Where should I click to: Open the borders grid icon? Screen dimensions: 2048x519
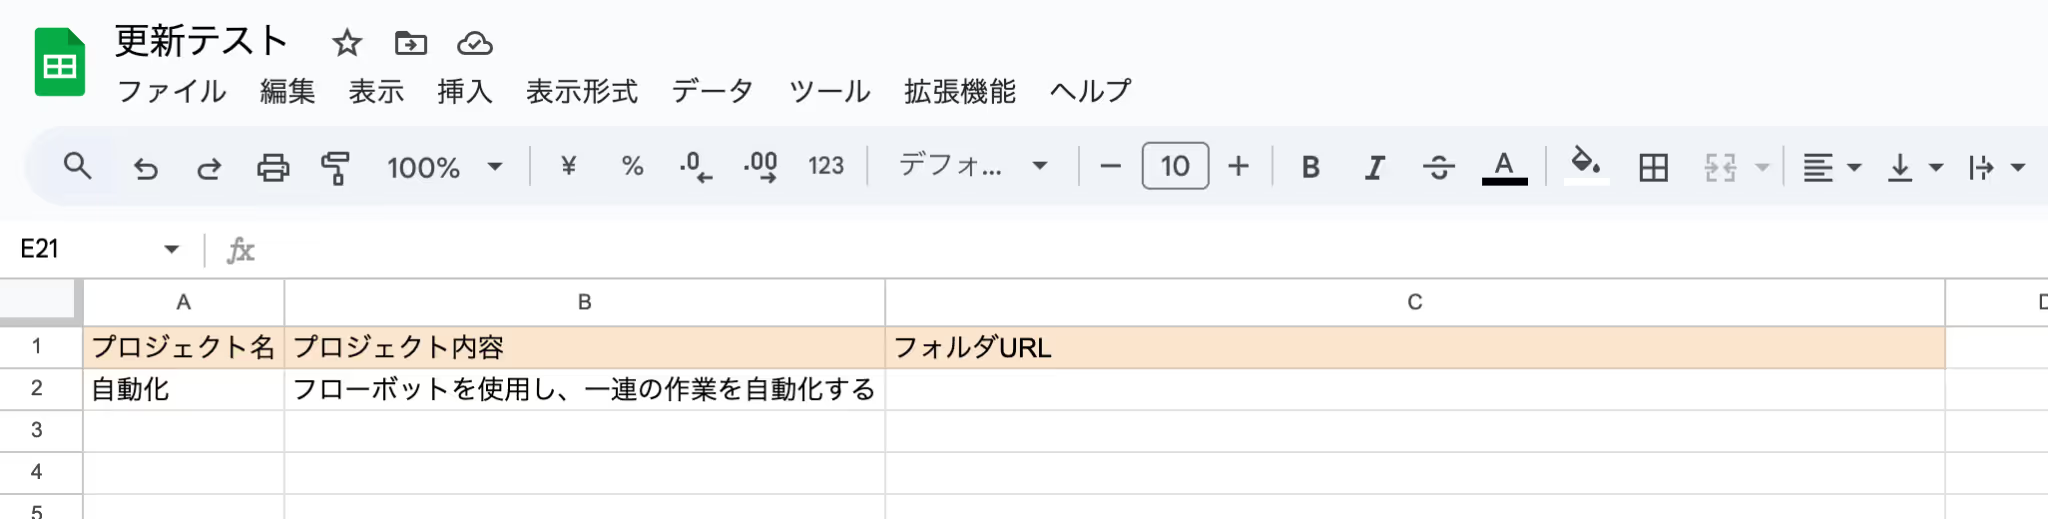pyautogui.click(x=1654, y=167)
